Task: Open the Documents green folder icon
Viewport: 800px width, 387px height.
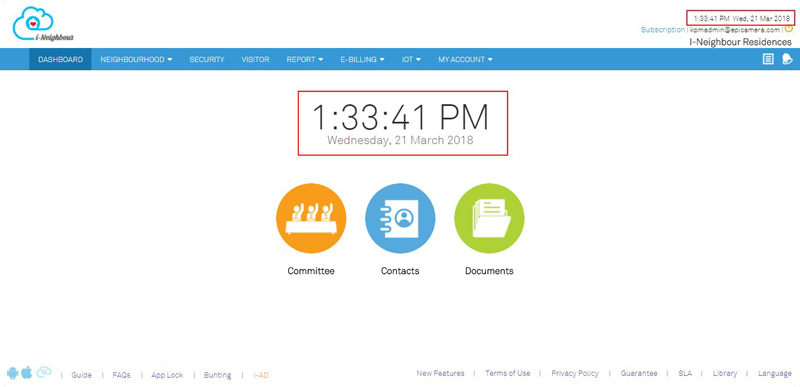Action: point(489,218)
